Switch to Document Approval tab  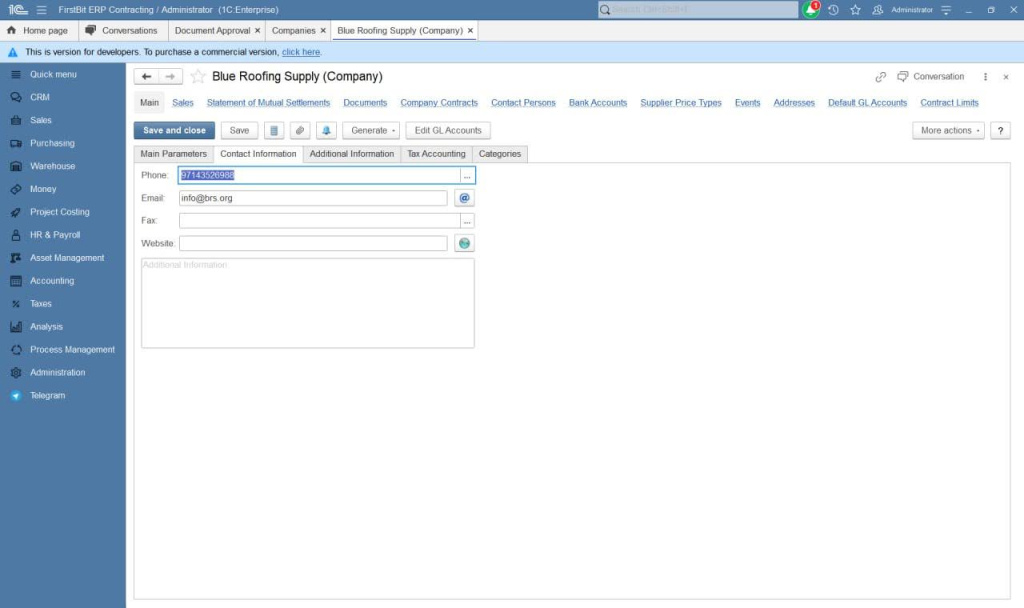coord(212,31)
